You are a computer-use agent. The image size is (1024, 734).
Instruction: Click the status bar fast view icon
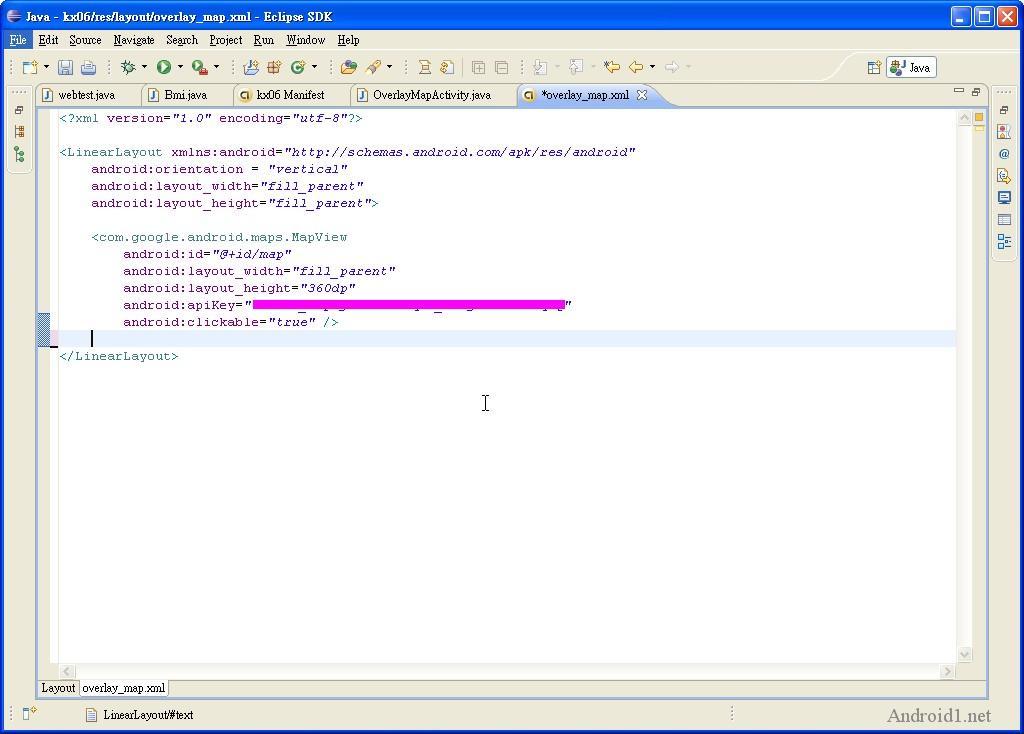(29, 714)
